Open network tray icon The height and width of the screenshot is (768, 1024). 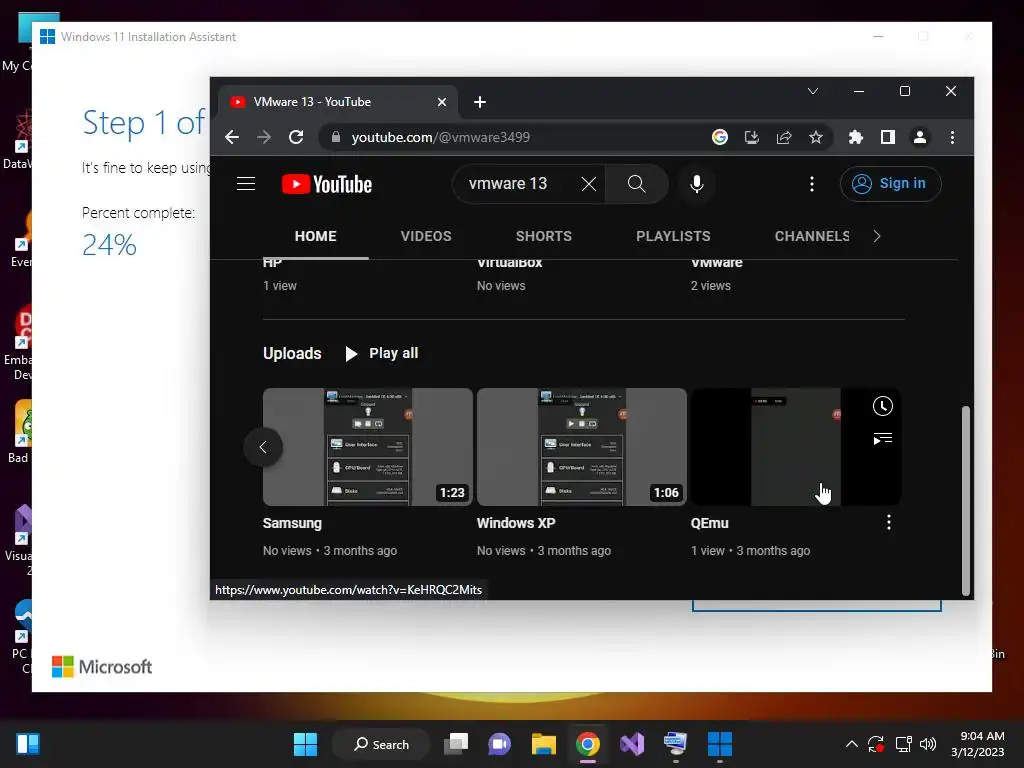pos(903,744)
